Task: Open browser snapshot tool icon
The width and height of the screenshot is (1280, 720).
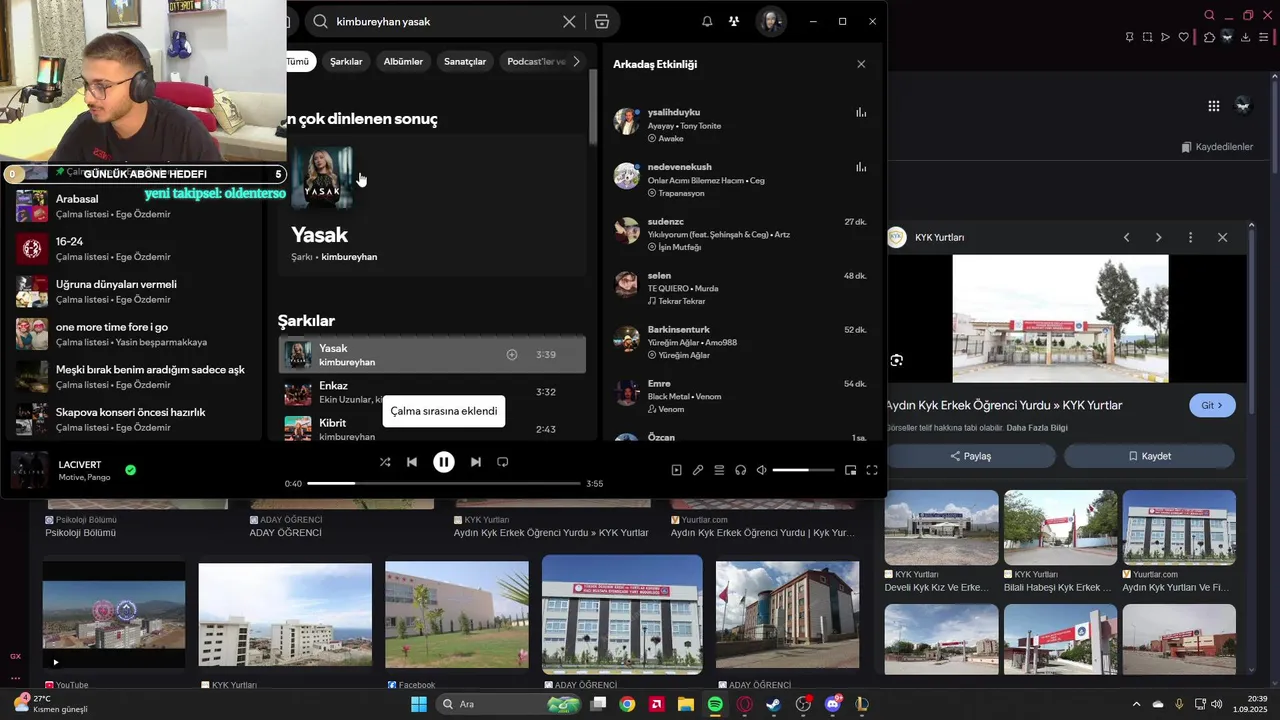Action: pos(1147,37)
